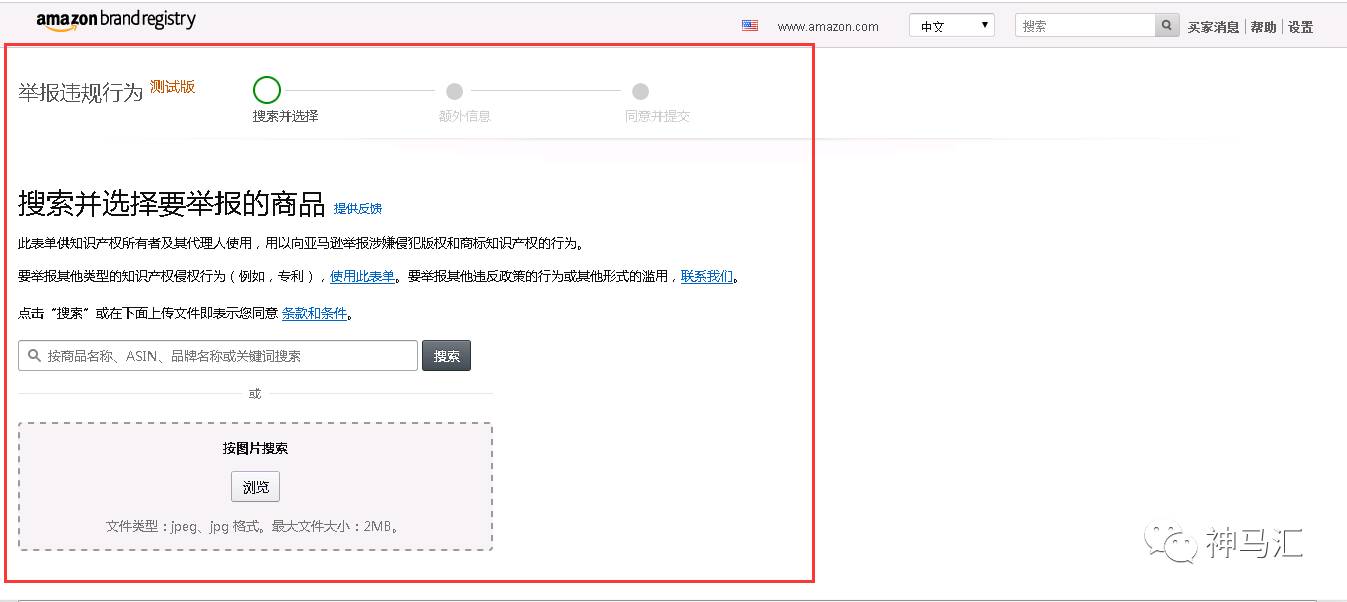Image resolution: width=1347 pixels, height=602 pixels.
Task: Focus the top 搜索 input field
Action: click(1085, 26)
